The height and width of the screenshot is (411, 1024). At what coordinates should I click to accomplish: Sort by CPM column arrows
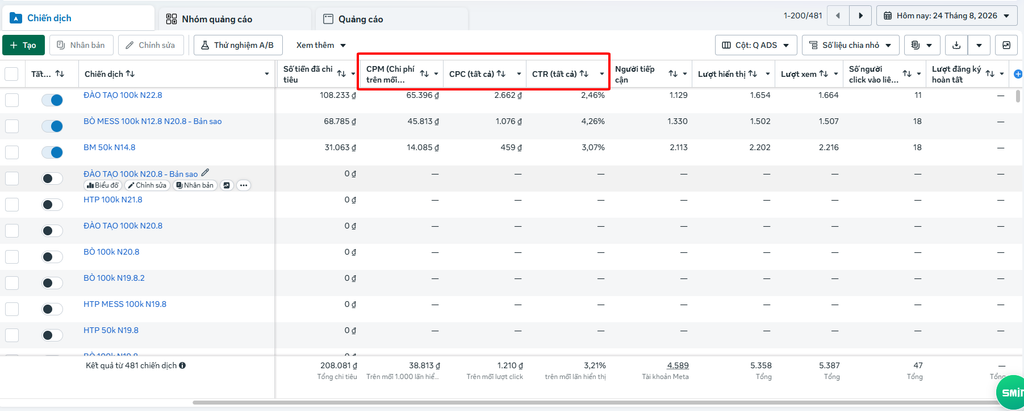tap(424, 74)
